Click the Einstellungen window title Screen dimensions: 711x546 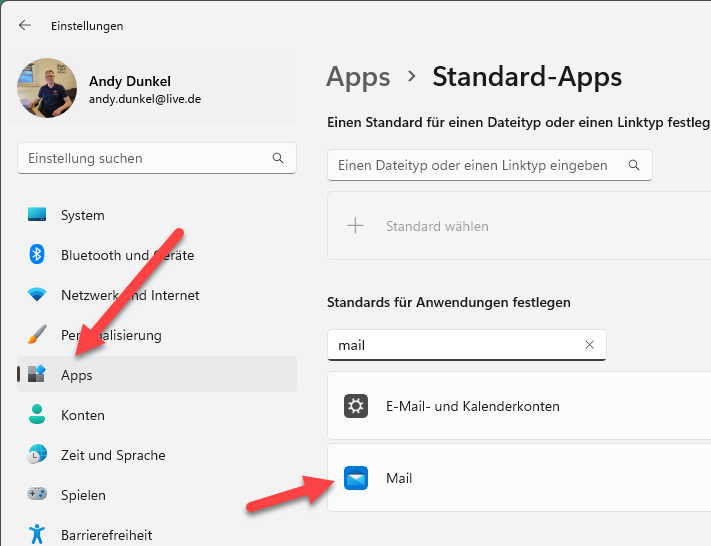coord(87,26)
